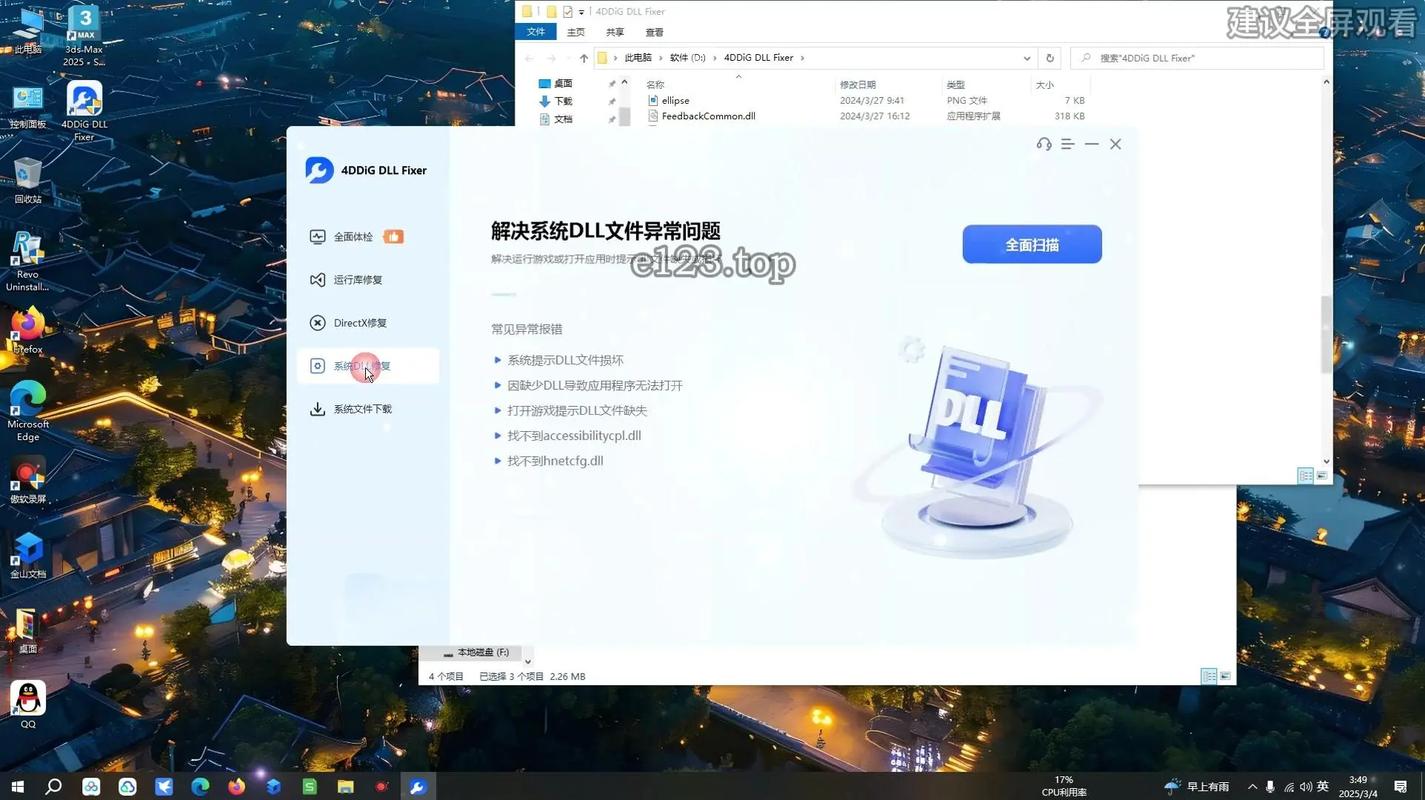This screenshot has width=1425, height=800.
Task: Open the 查看 tab in Explorer
Action: tap(654, 32)
